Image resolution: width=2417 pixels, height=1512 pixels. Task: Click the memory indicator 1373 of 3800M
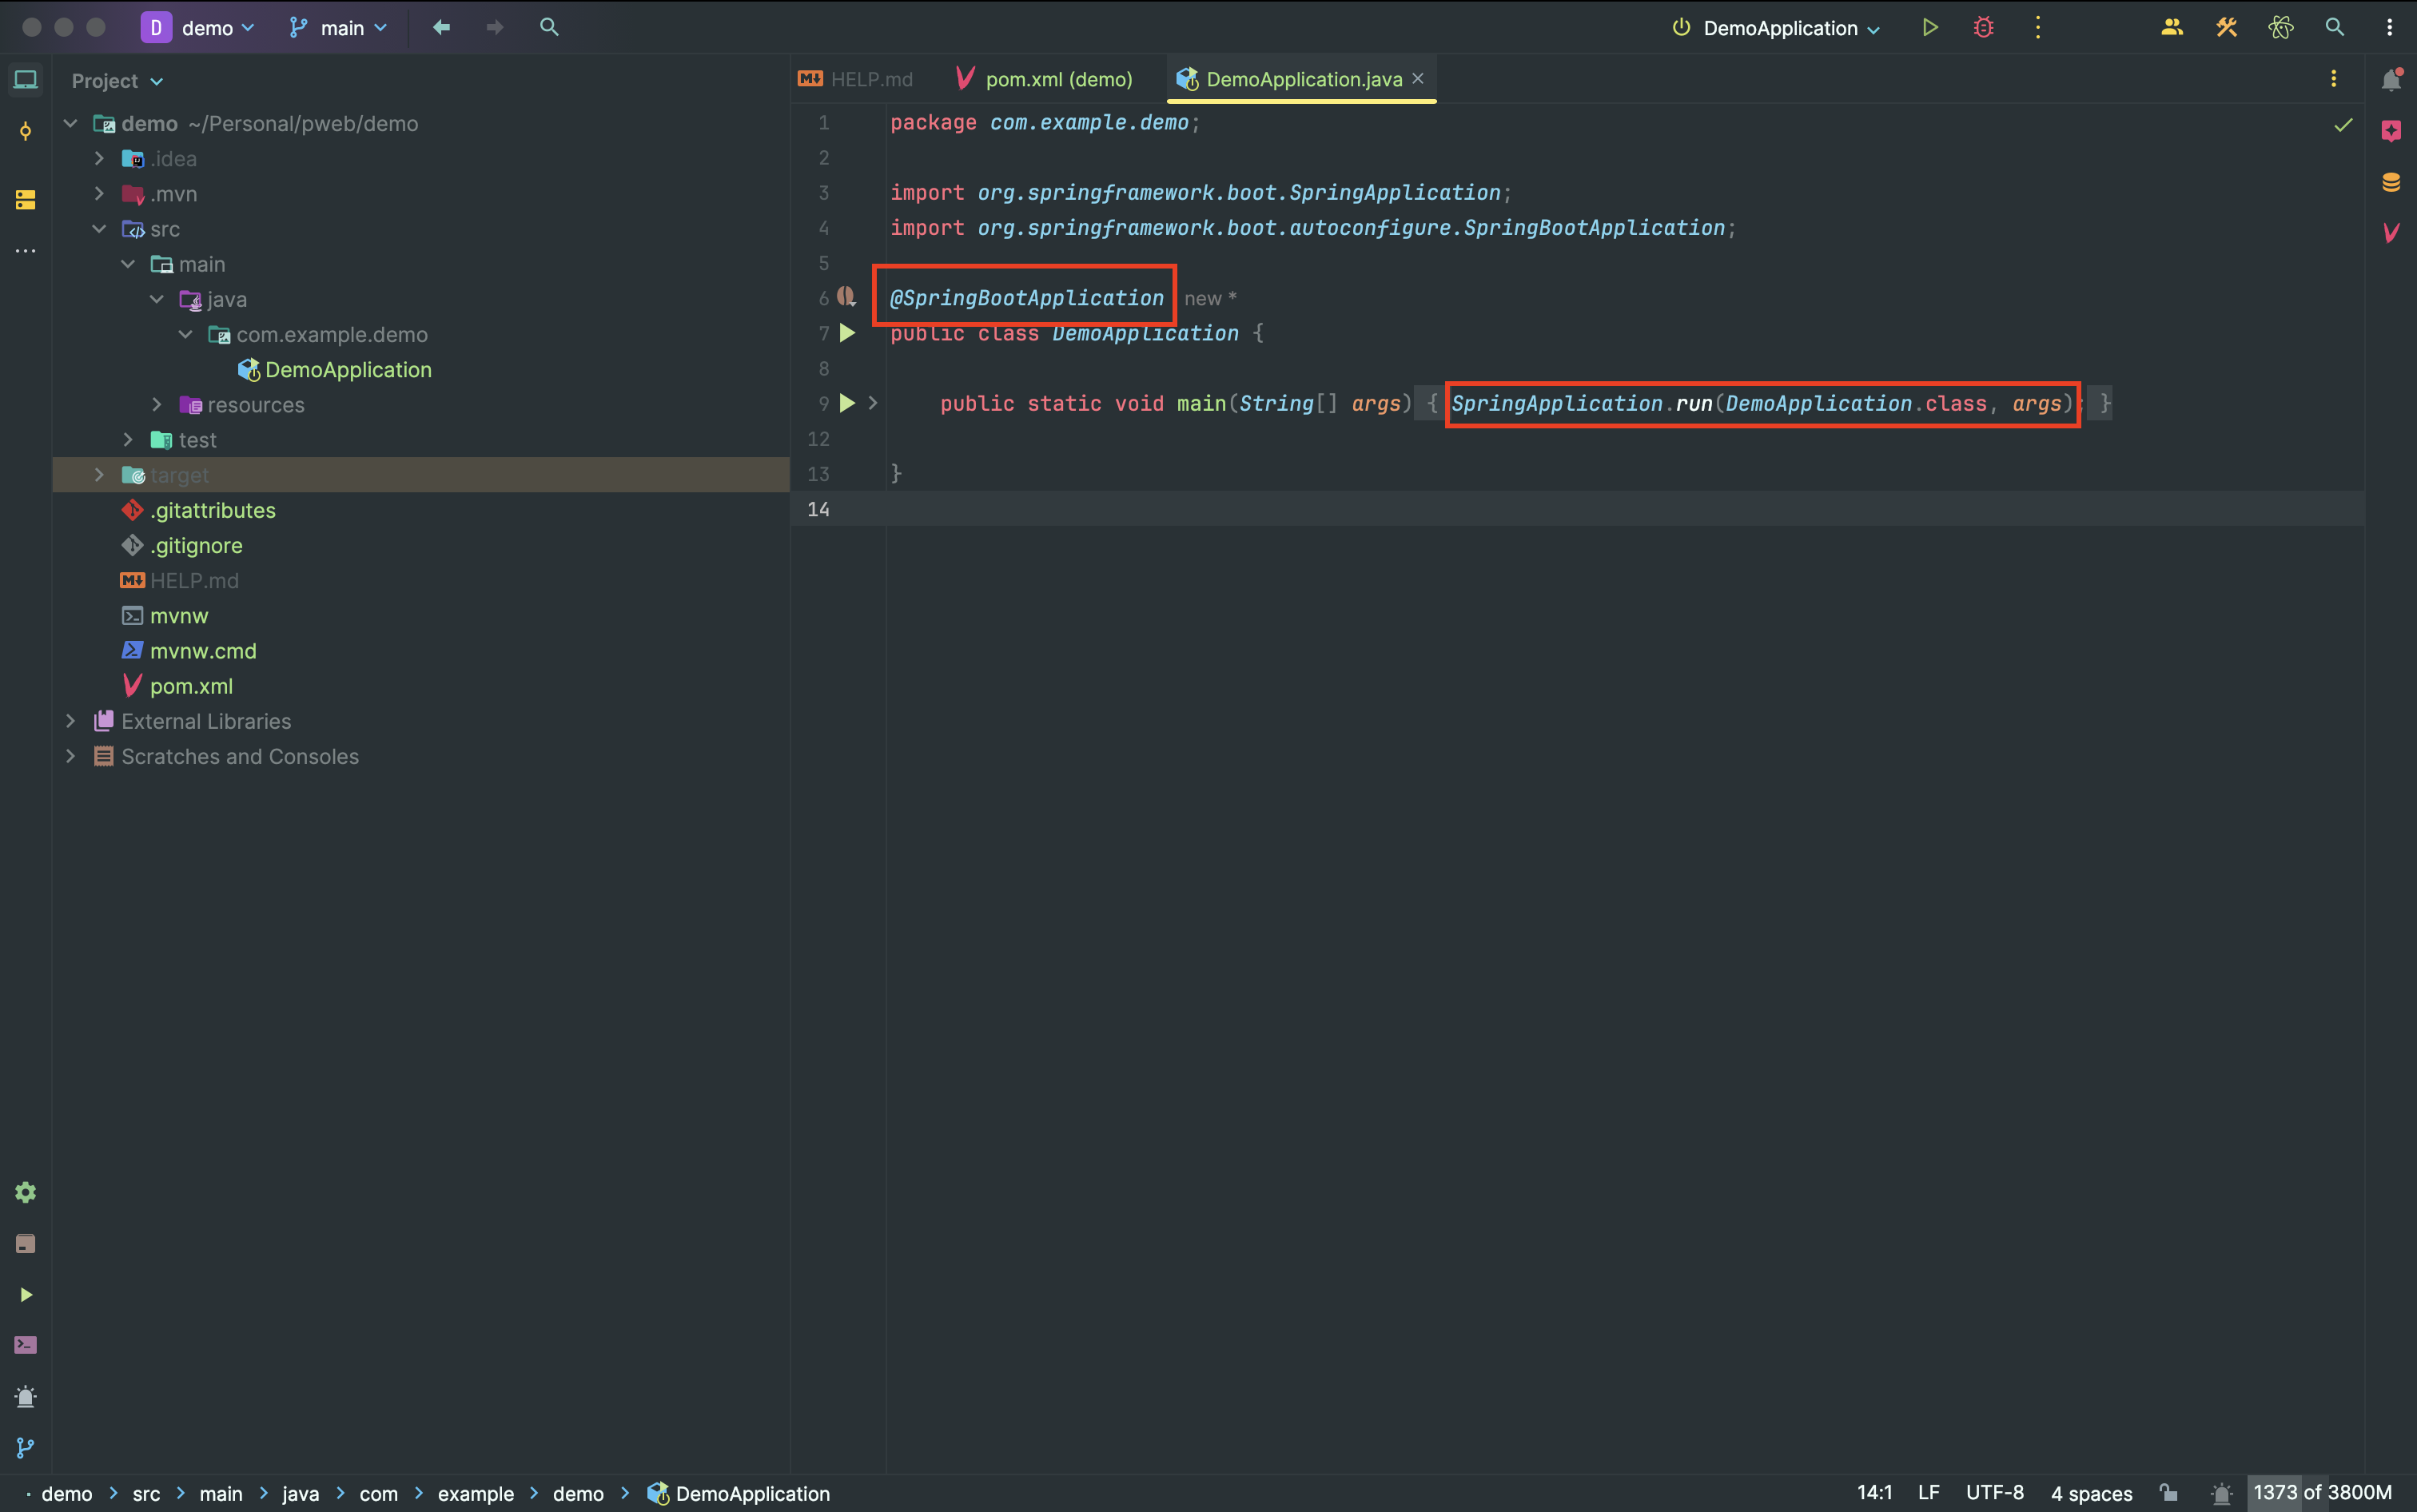[2321, 1493]
